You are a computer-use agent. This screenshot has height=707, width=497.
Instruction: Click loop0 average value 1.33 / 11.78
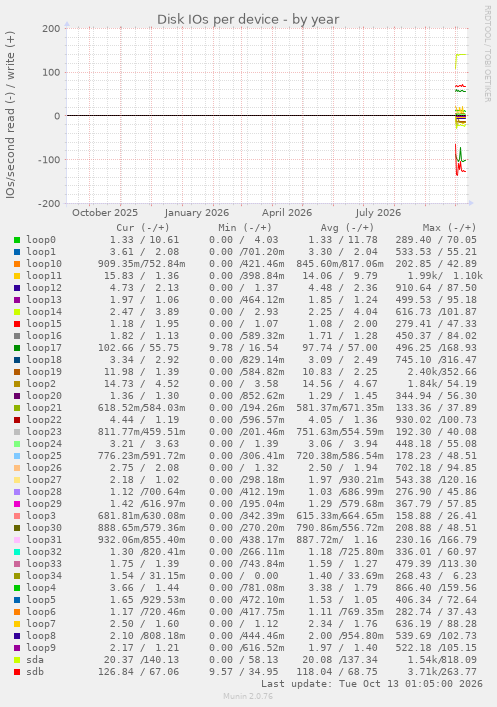pyautogui.click(x=343, y=240)
